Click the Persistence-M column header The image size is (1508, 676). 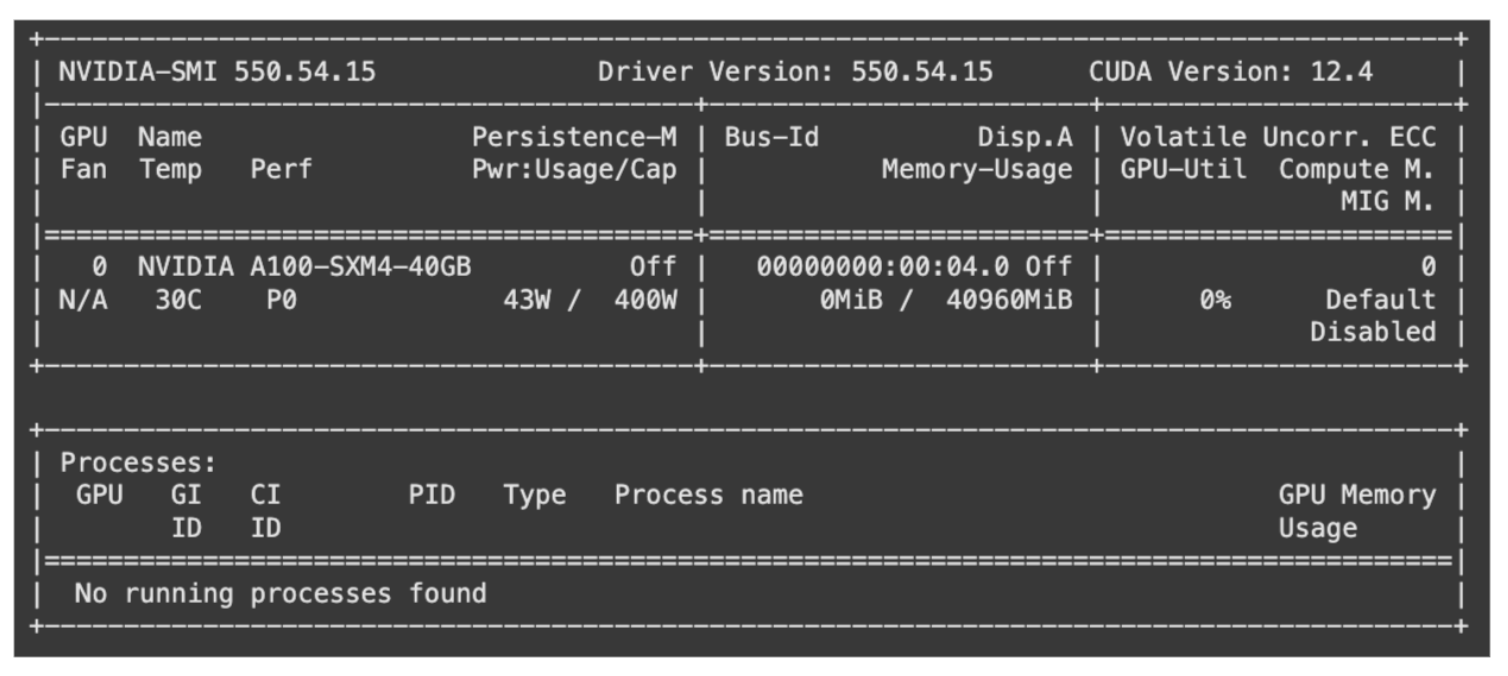tap(574, 137)
